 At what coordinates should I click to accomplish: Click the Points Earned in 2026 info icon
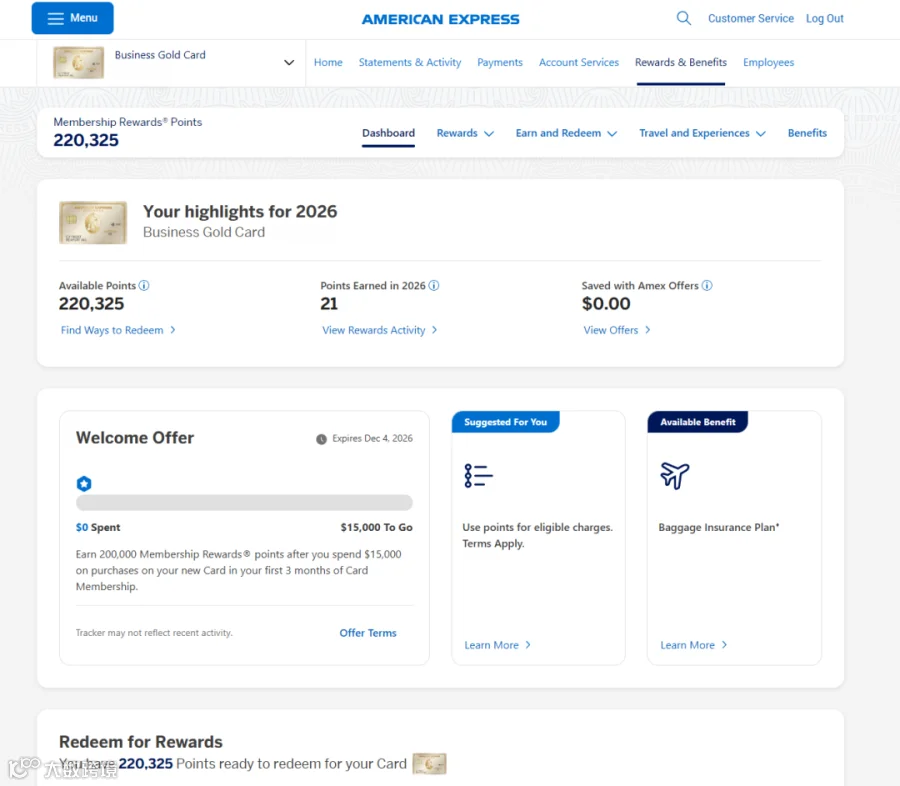[x=434, y=285]
